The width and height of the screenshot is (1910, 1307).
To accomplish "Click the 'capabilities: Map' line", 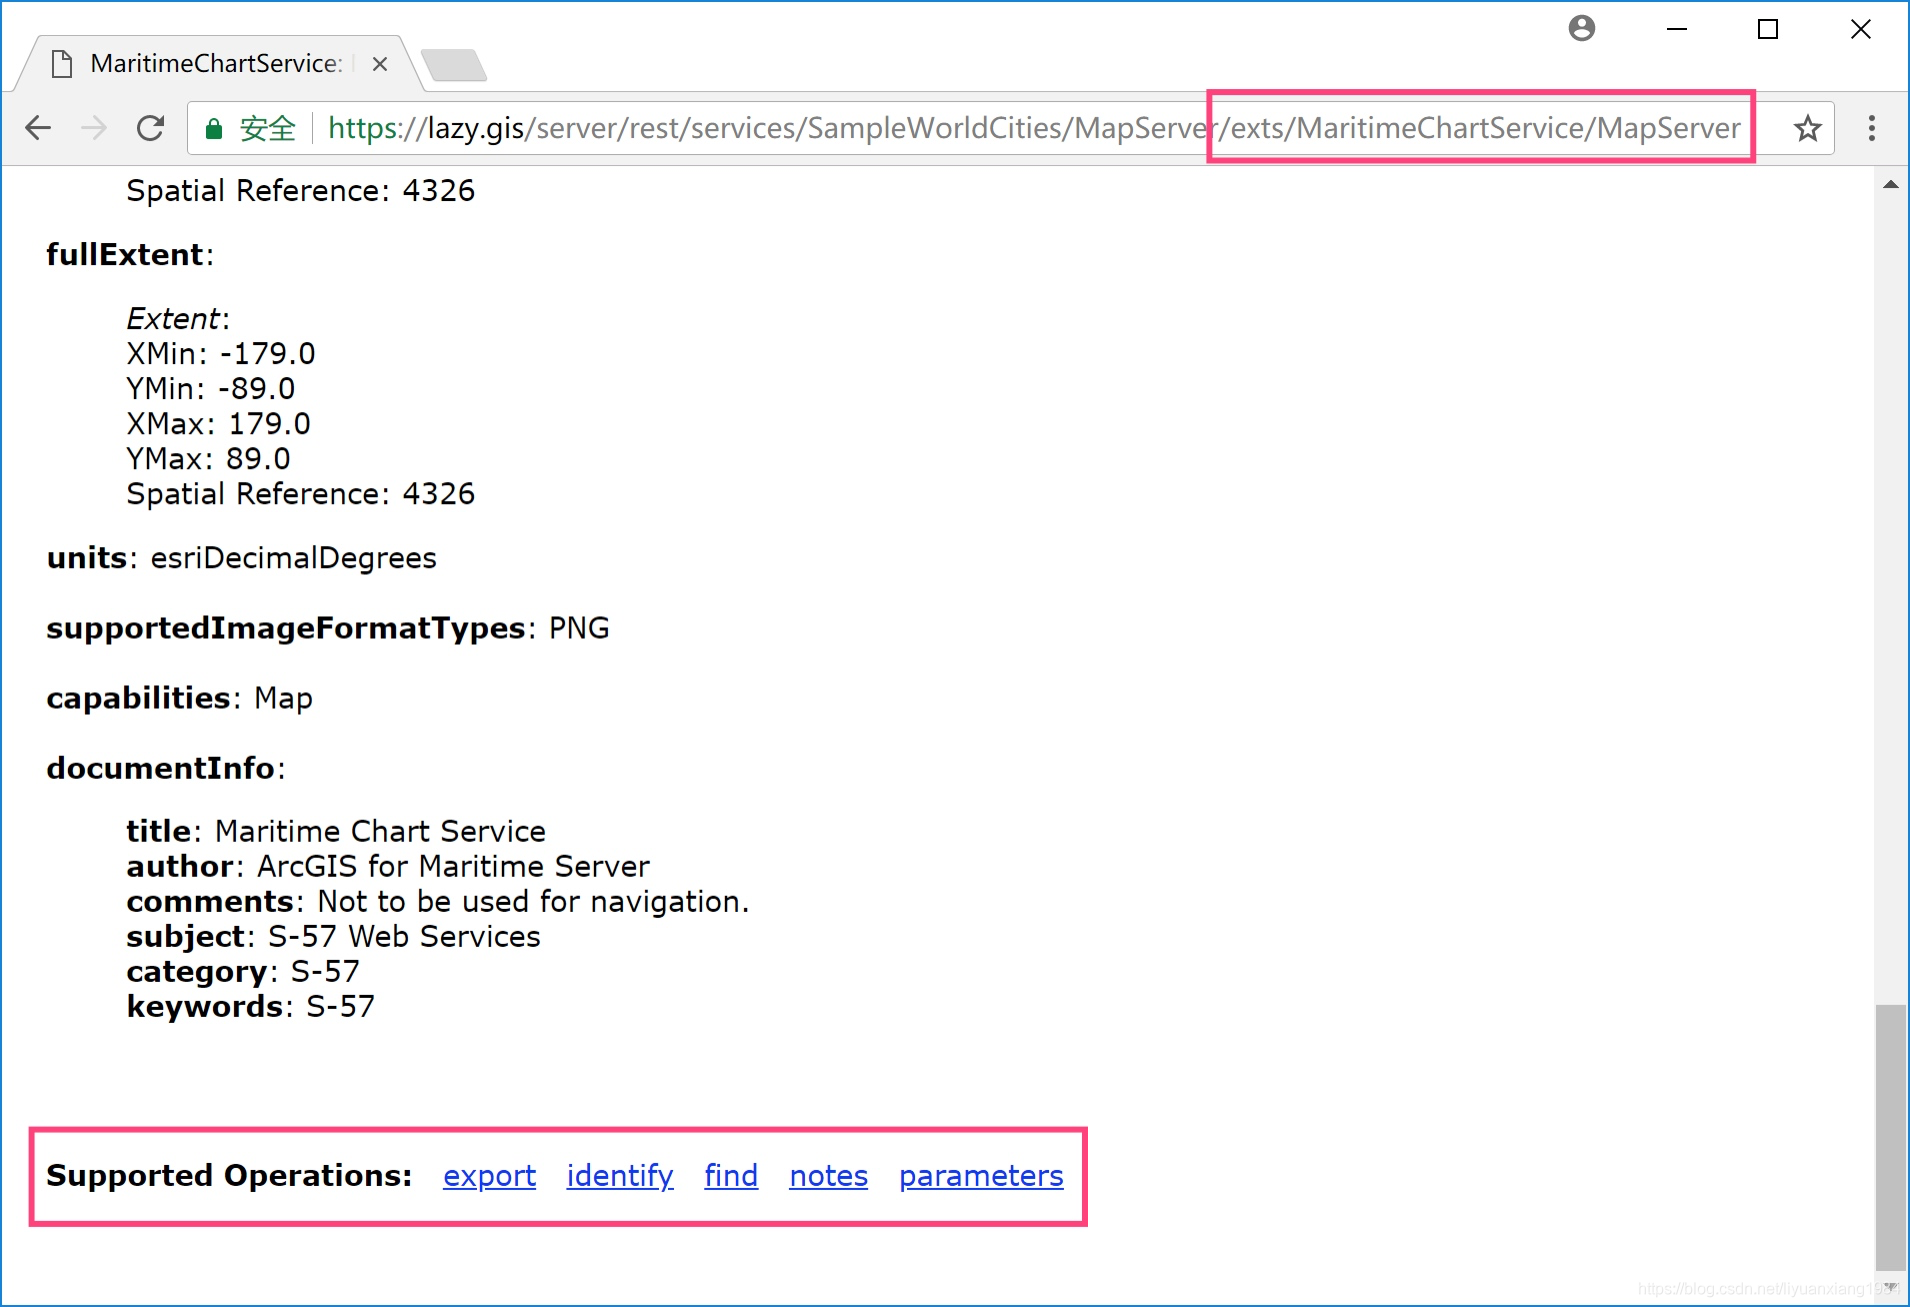I will [180, 698].
